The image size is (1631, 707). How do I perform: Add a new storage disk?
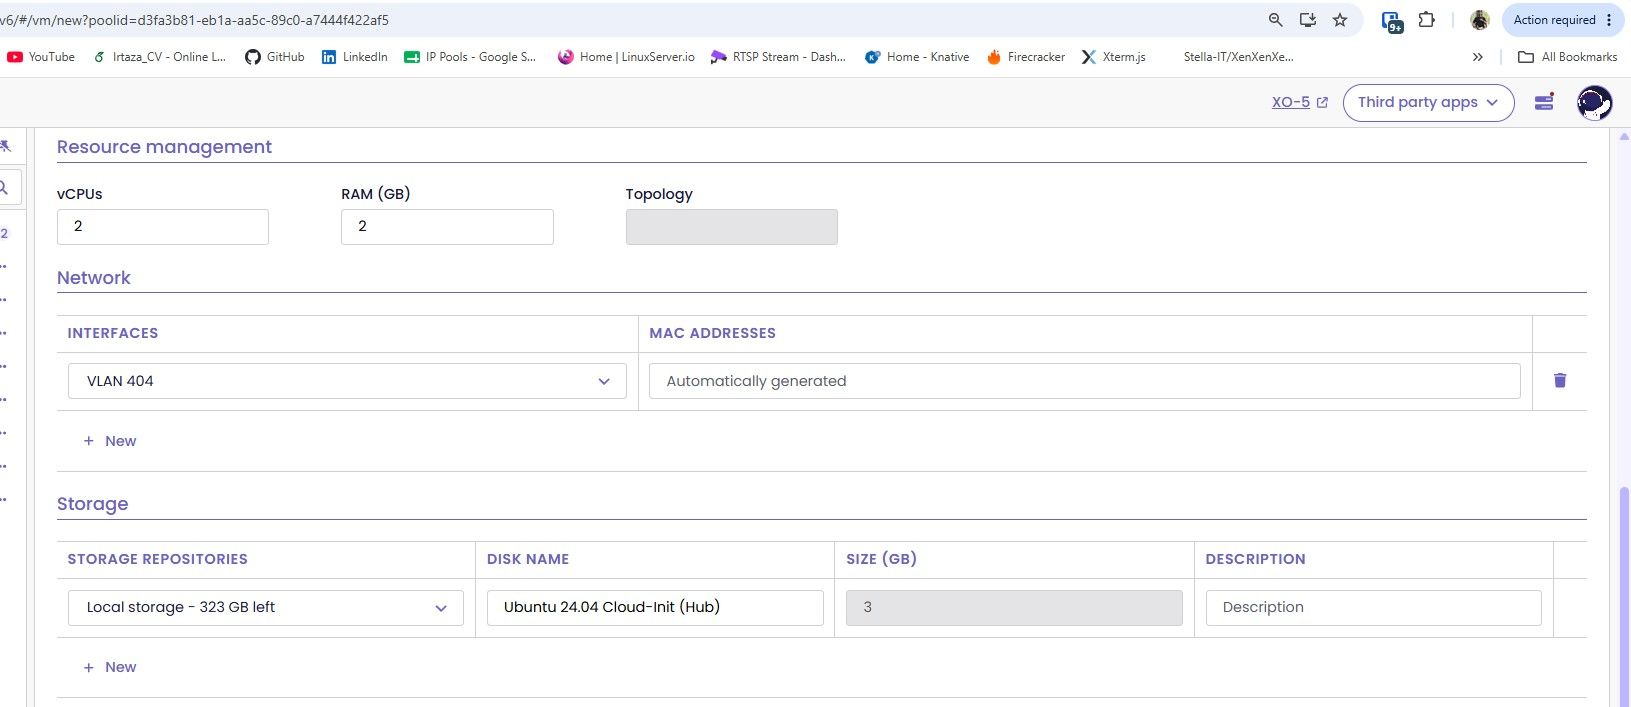point(110,667)
